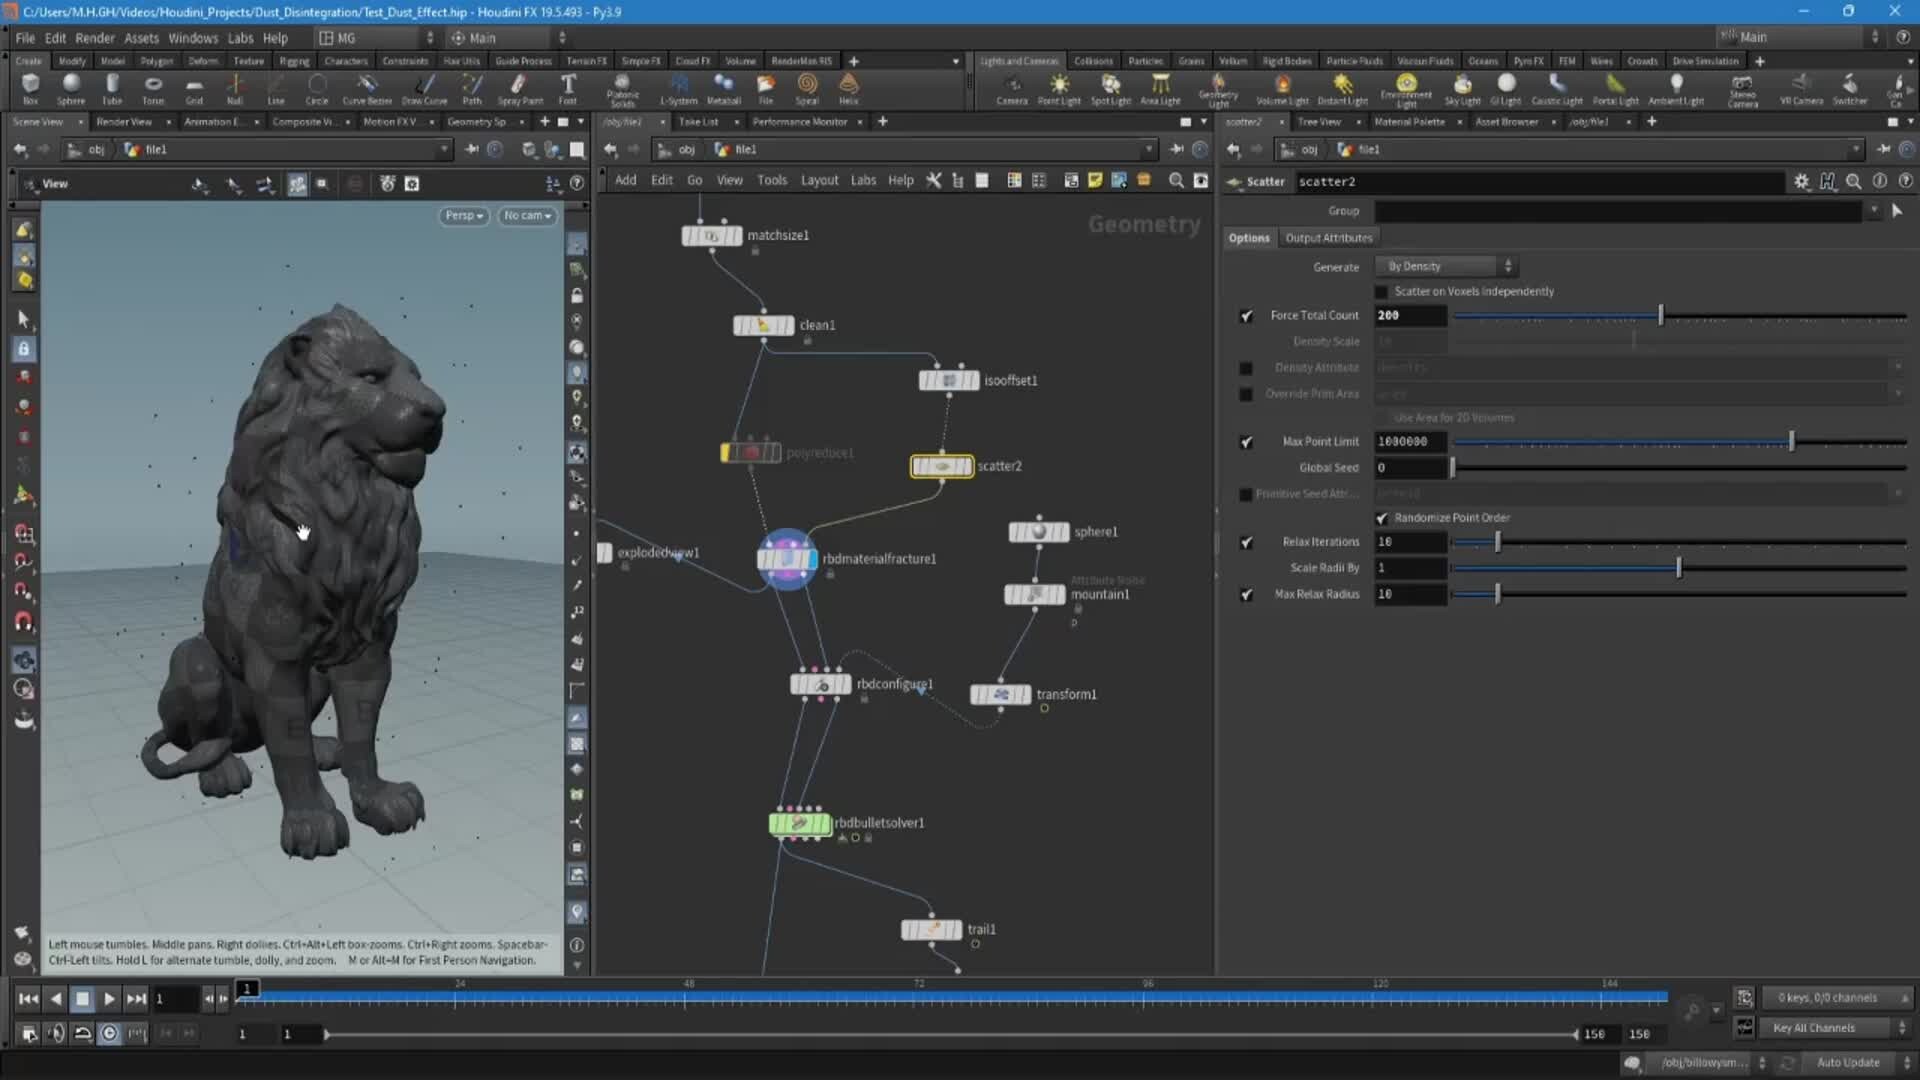The image size is (1920, 1080).
Task: Disable Randomize Point Order
Action: click(x=1382, y=517)
